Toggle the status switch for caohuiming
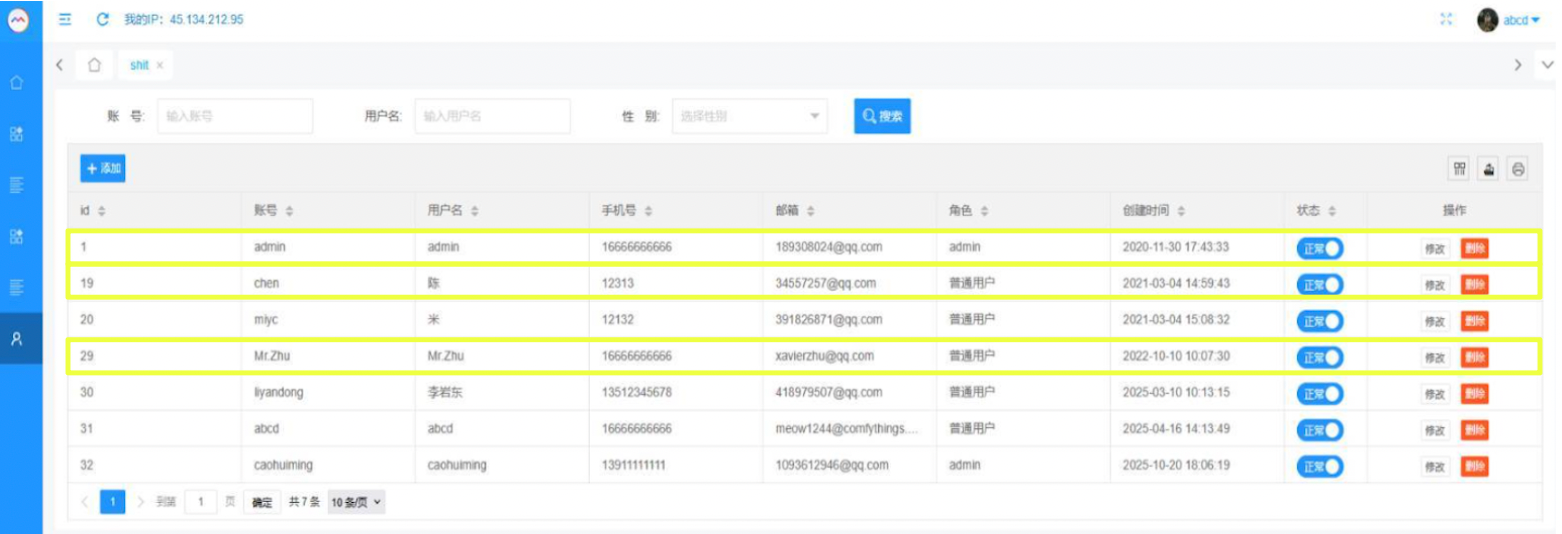Viewport: 1562px width, 534px height. [x=1319, y=466]
